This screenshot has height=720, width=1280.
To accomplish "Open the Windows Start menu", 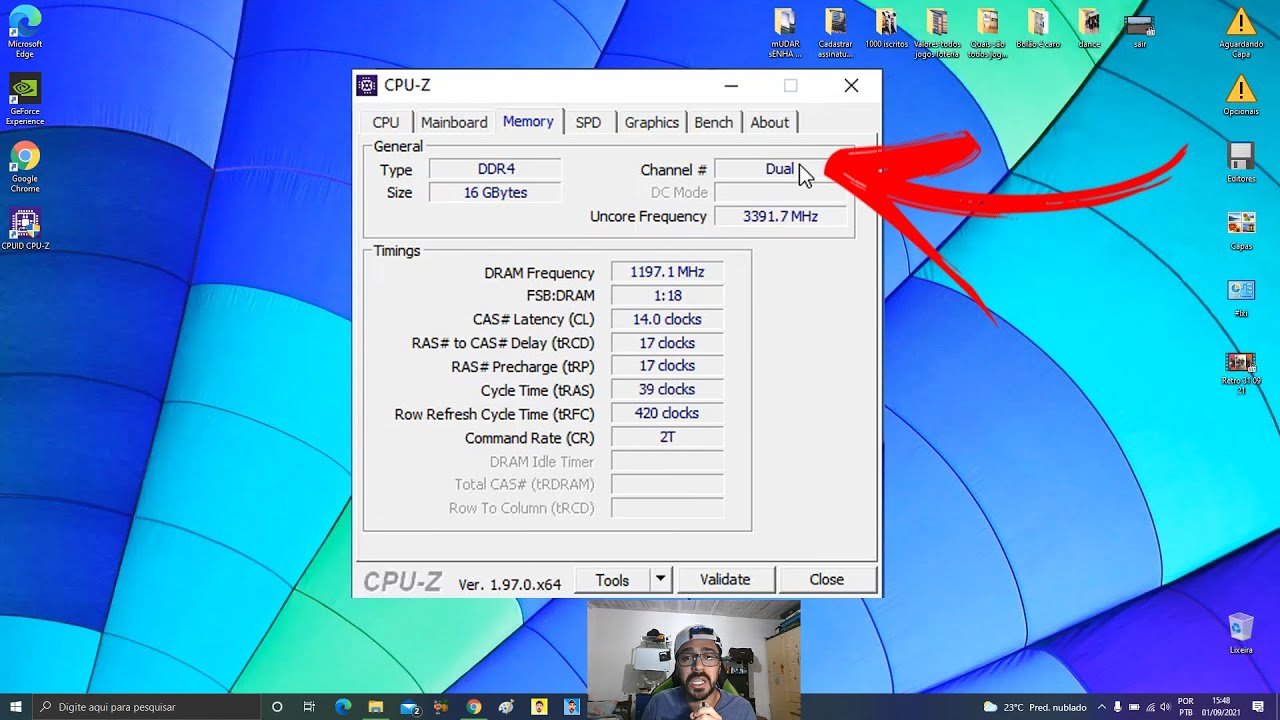I will pyautogui.click(x=15, y=707).
